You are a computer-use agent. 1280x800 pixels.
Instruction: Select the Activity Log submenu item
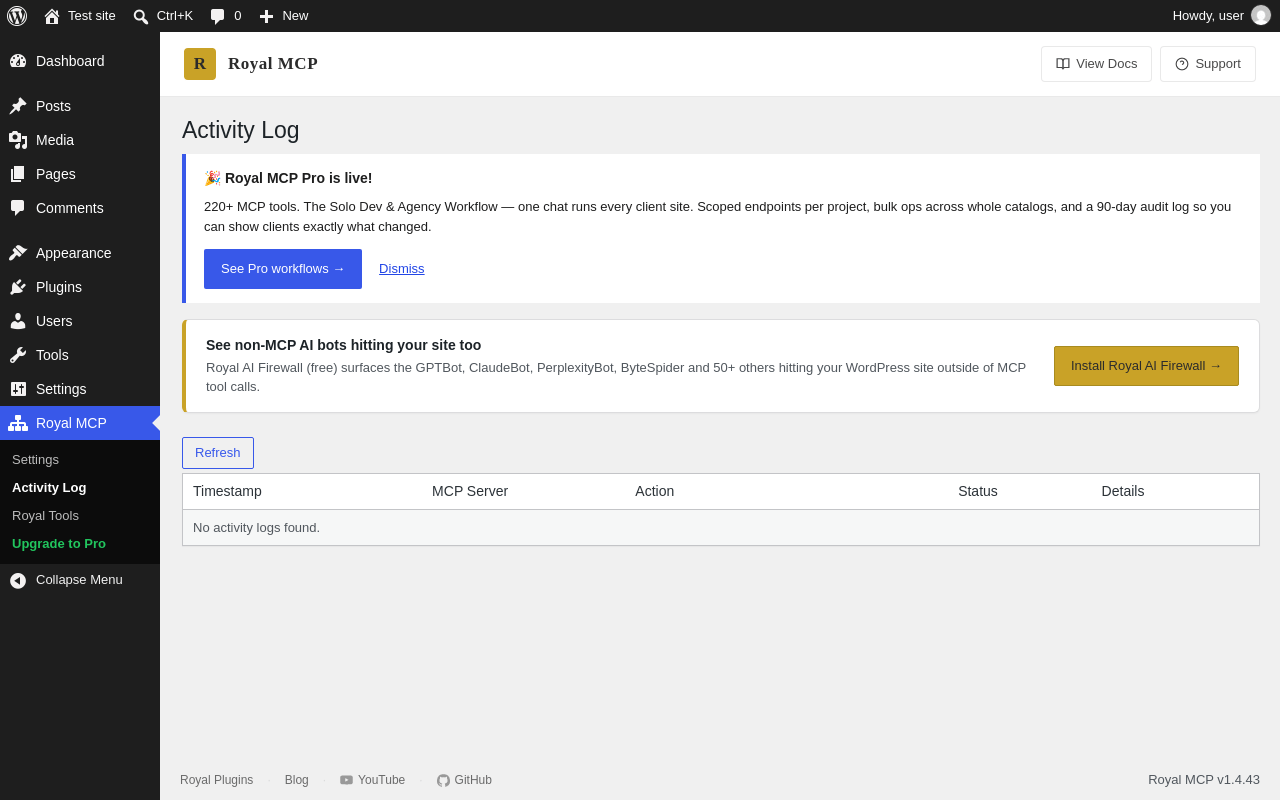(49, 488)
